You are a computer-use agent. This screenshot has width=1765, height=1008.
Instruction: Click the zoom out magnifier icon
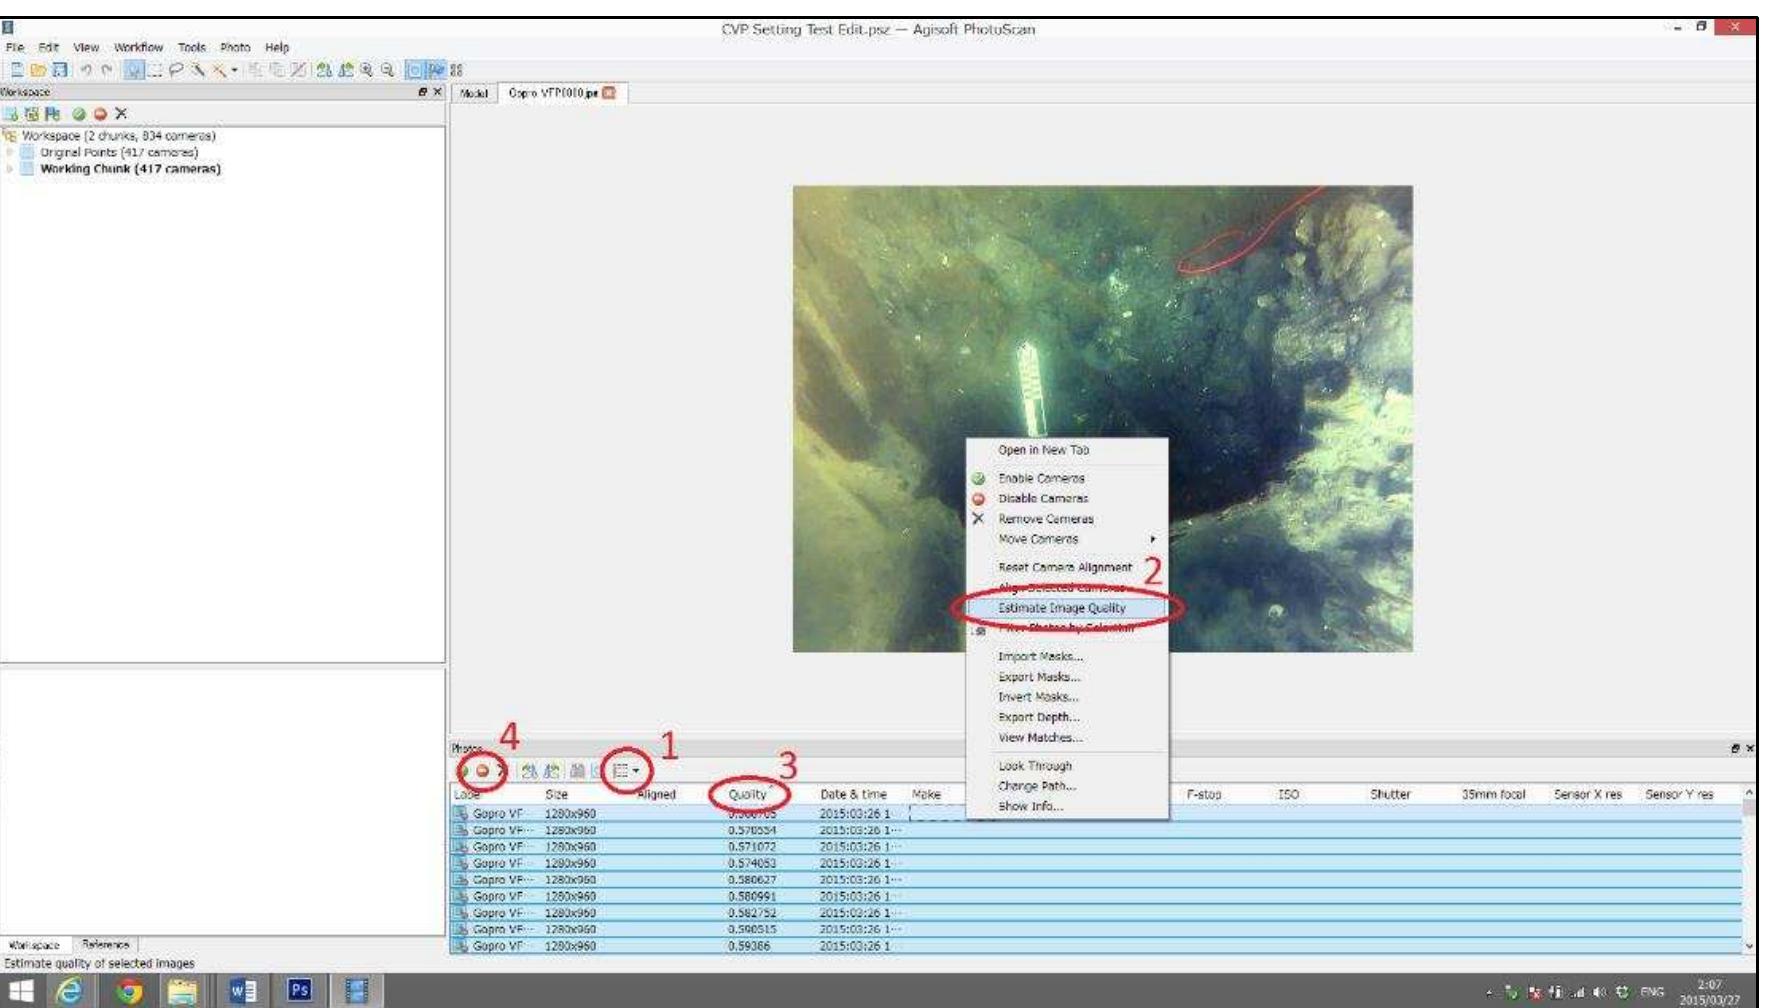(x=387, y=70)
